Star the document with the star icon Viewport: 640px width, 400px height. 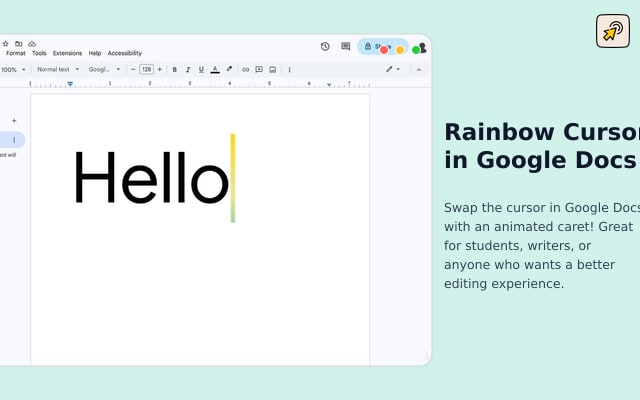[x=5, y=44]
